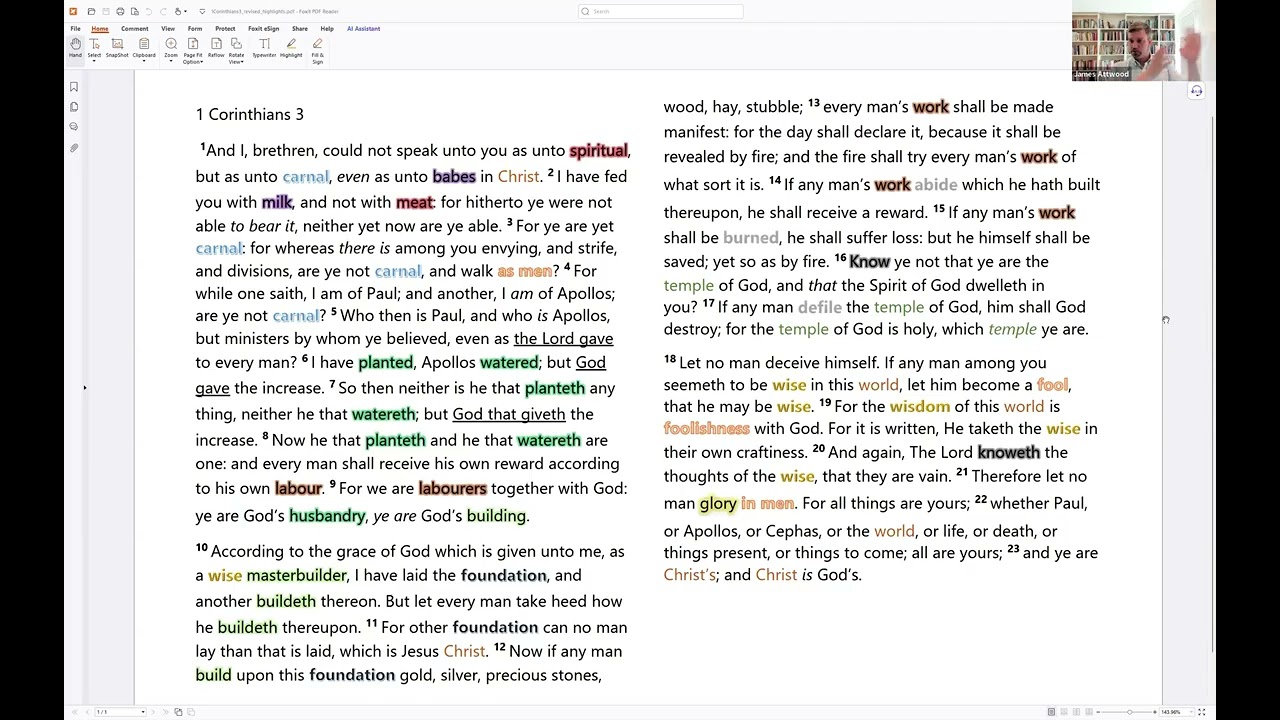Open the Bookmarks panel in left sidebar
Viewport: 1280px width, 720px height.
click(74, 87)
